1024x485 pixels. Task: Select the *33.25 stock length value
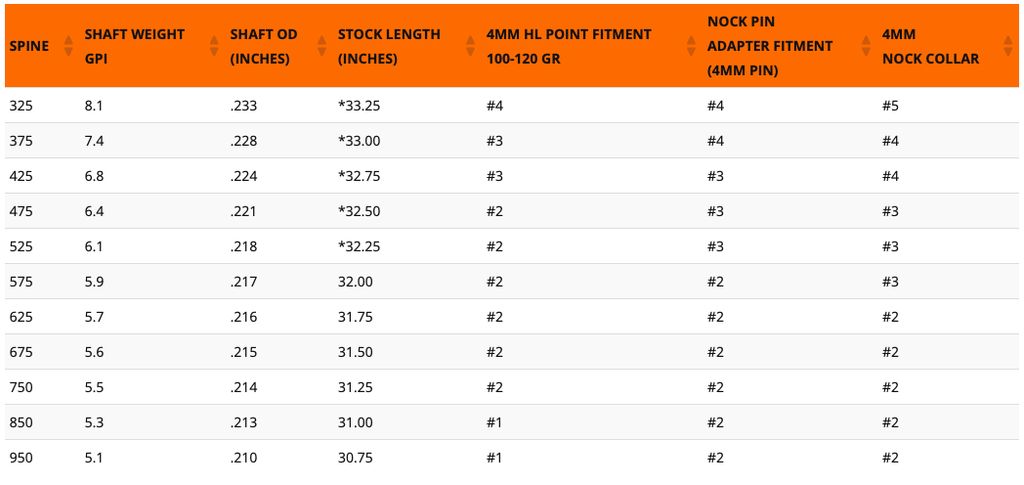coord(359,106)
